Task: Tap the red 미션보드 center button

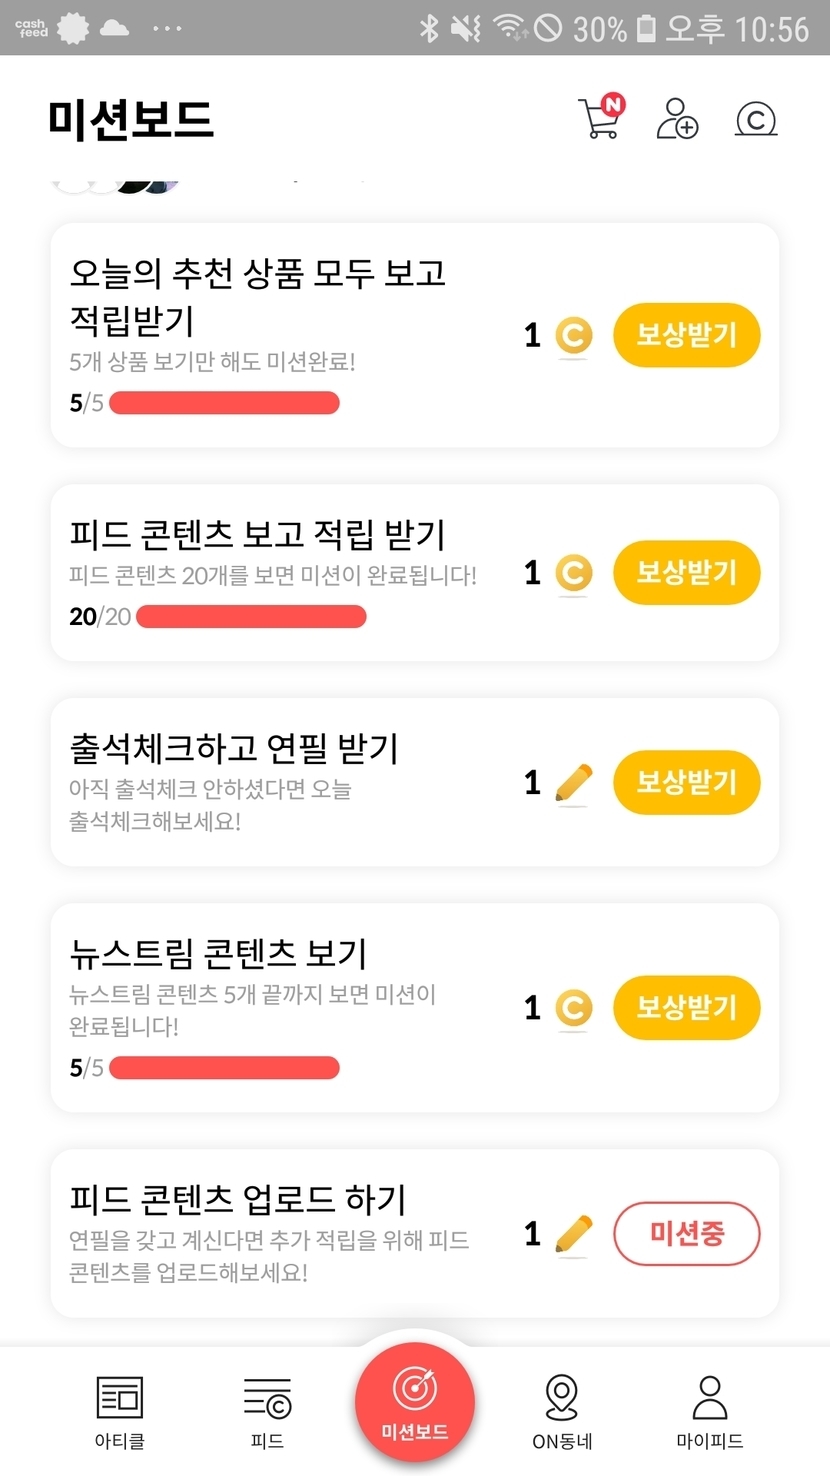Action: (414, 1402)
